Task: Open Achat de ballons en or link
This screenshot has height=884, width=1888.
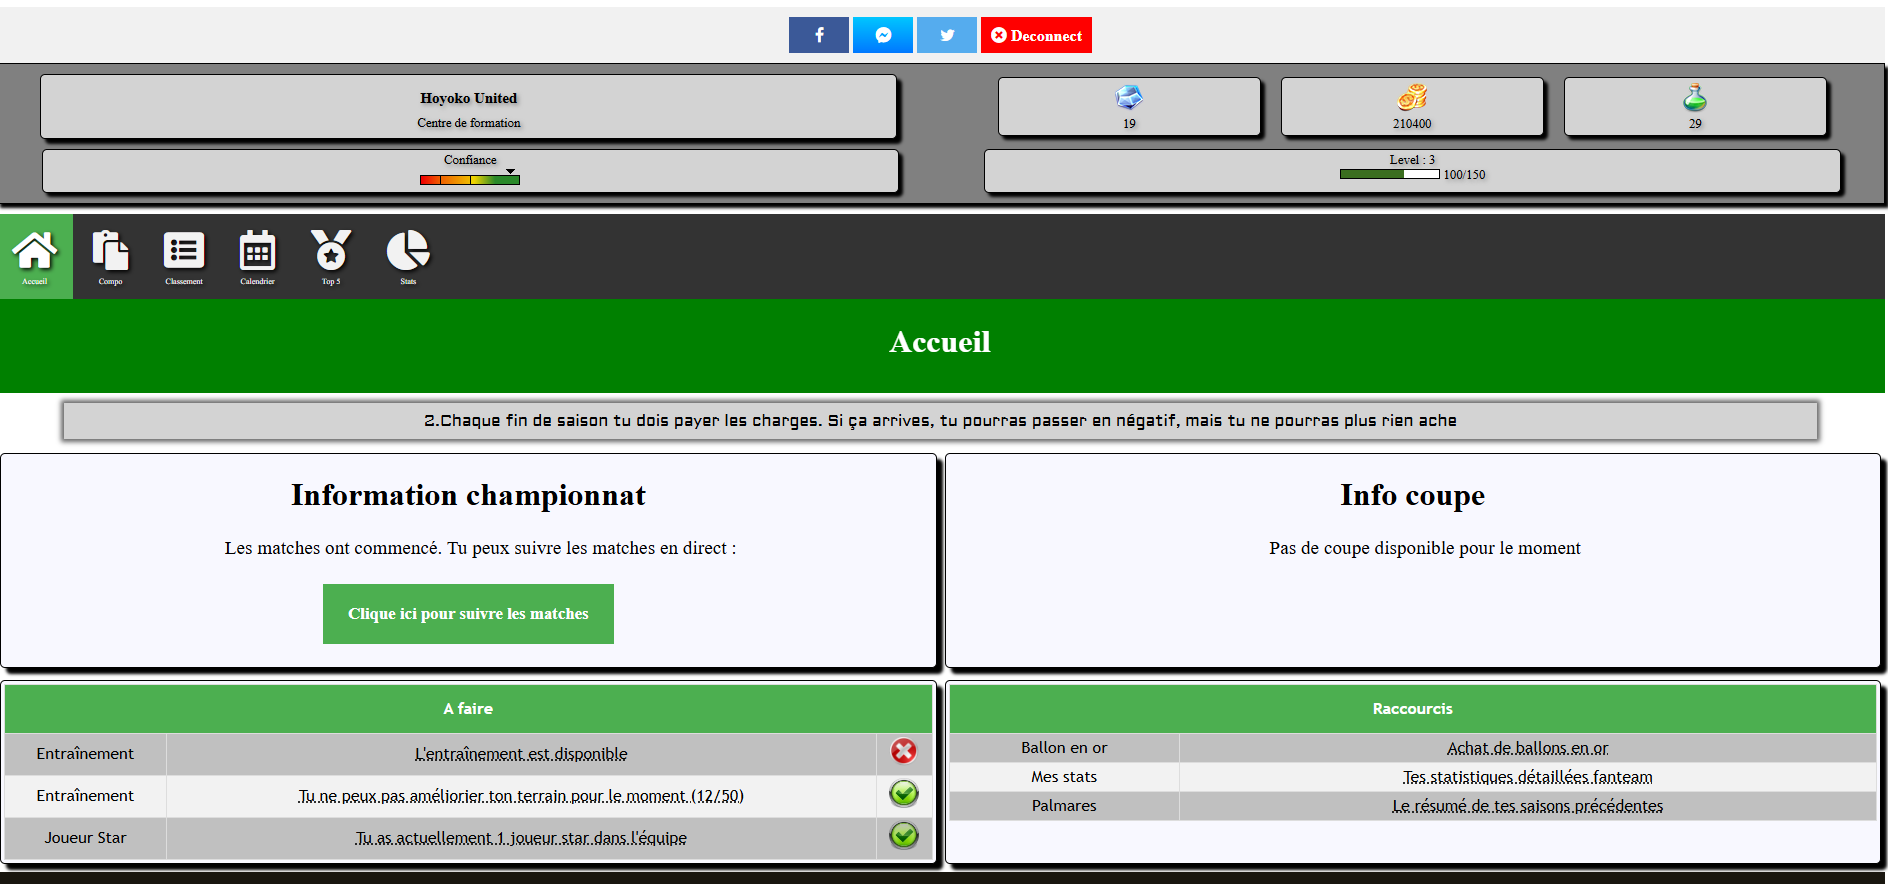Action: click(x=1527, y=748)
